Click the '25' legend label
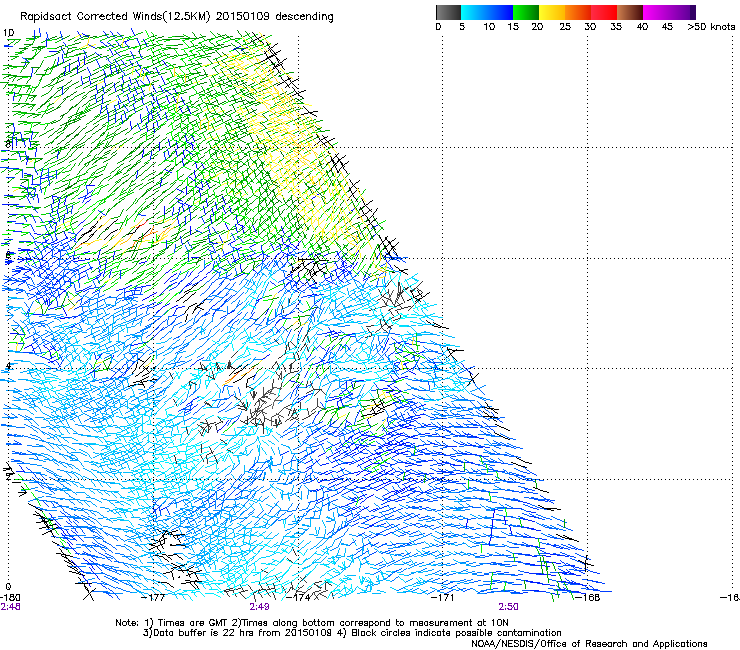Viewport: 740px width, 650px height. pos(565,27)
